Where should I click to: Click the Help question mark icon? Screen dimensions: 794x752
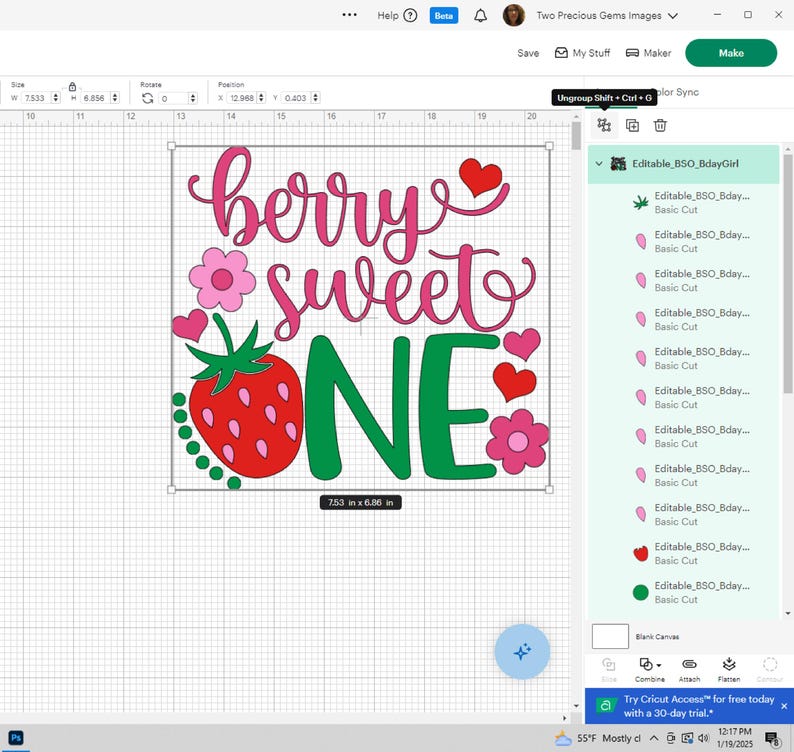coord(410,15)
